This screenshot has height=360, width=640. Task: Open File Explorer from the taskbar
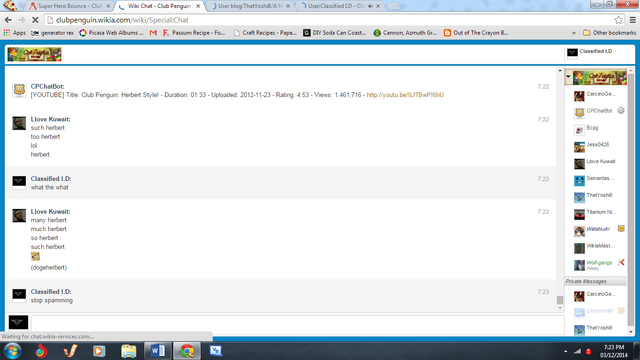129,351
